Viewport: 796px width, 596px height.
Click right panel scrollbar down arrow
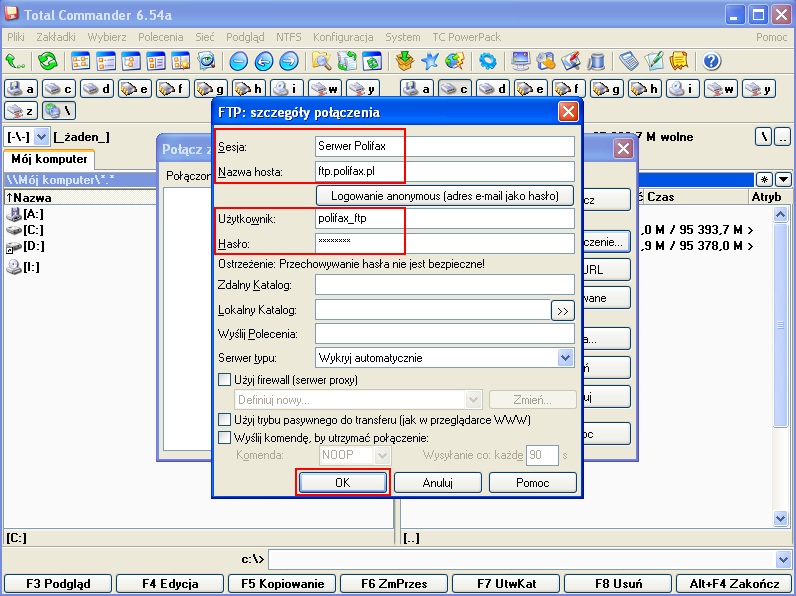(780, 518)
